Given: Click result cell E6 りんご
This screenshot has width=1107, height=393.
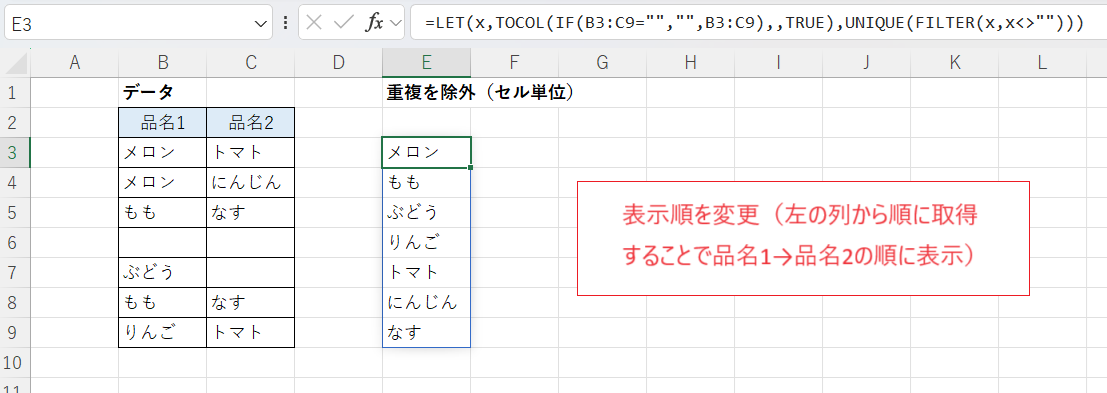Looking at the screenshot, I should click(x=426, y=242).
